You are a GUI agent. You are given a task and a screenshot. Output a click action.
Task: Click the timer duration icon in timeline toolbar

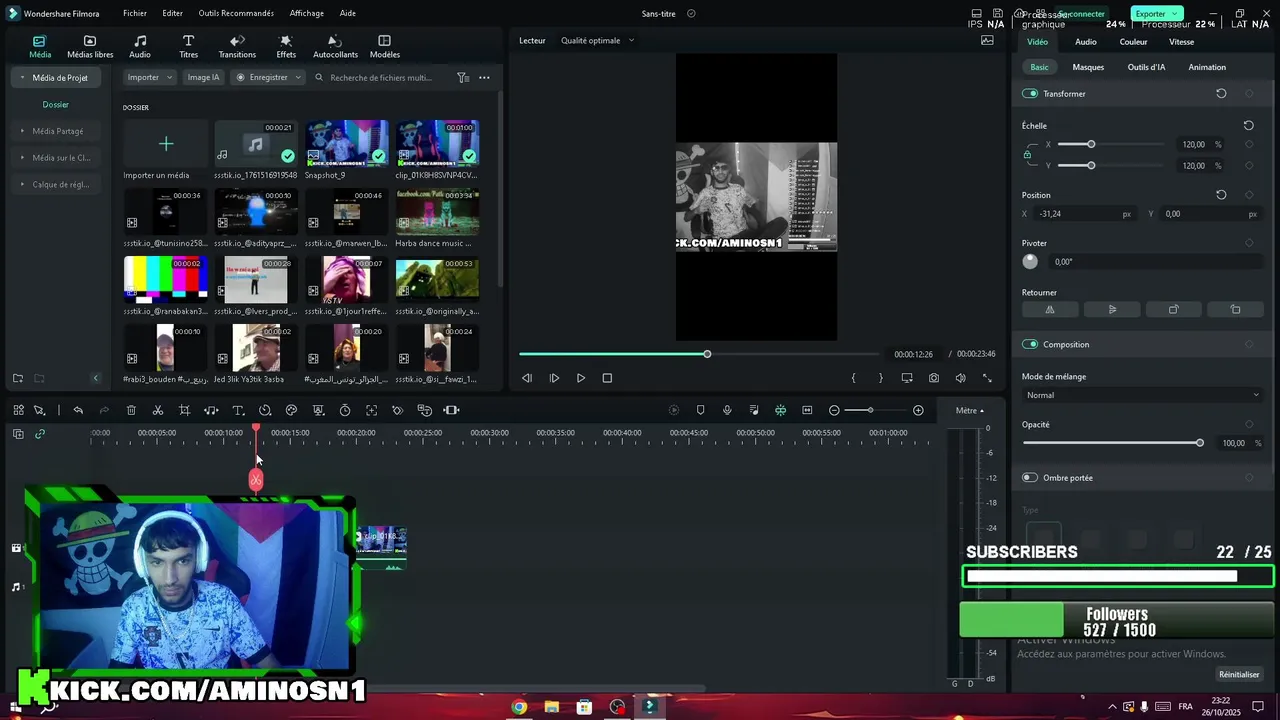tap(345, 410)
